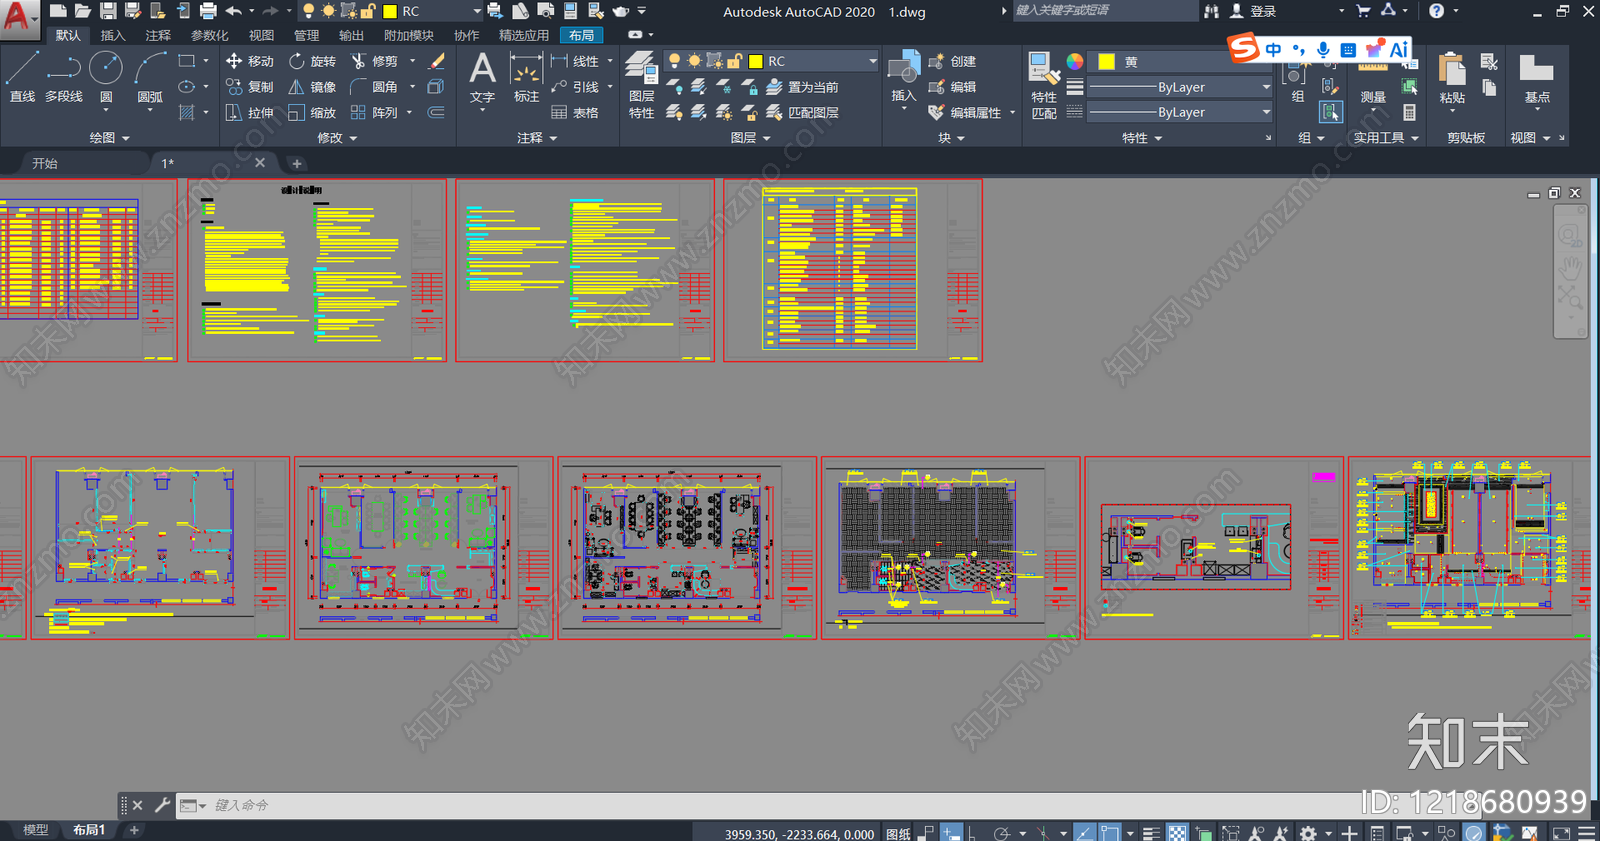Toggle transparency display in status bar
Screen dimensions: 1600x841
click(1178, 833)
